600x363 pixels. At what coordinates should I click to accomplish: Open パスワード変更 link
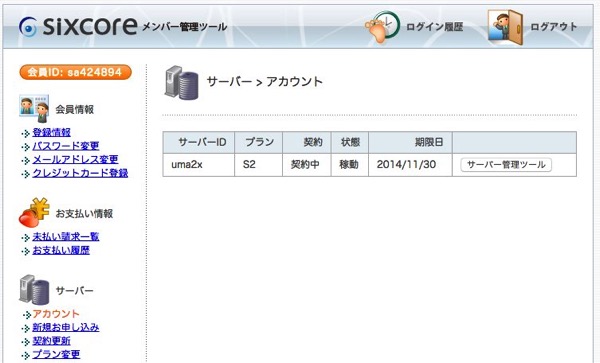(65, 146)
